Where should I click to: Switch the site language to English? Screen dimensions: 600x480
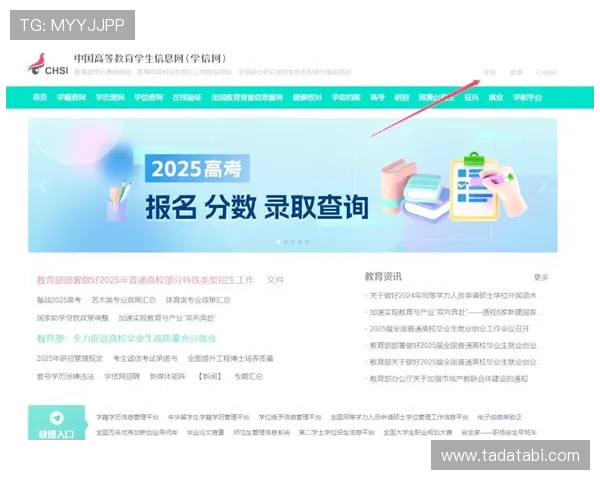coord(547,72)
